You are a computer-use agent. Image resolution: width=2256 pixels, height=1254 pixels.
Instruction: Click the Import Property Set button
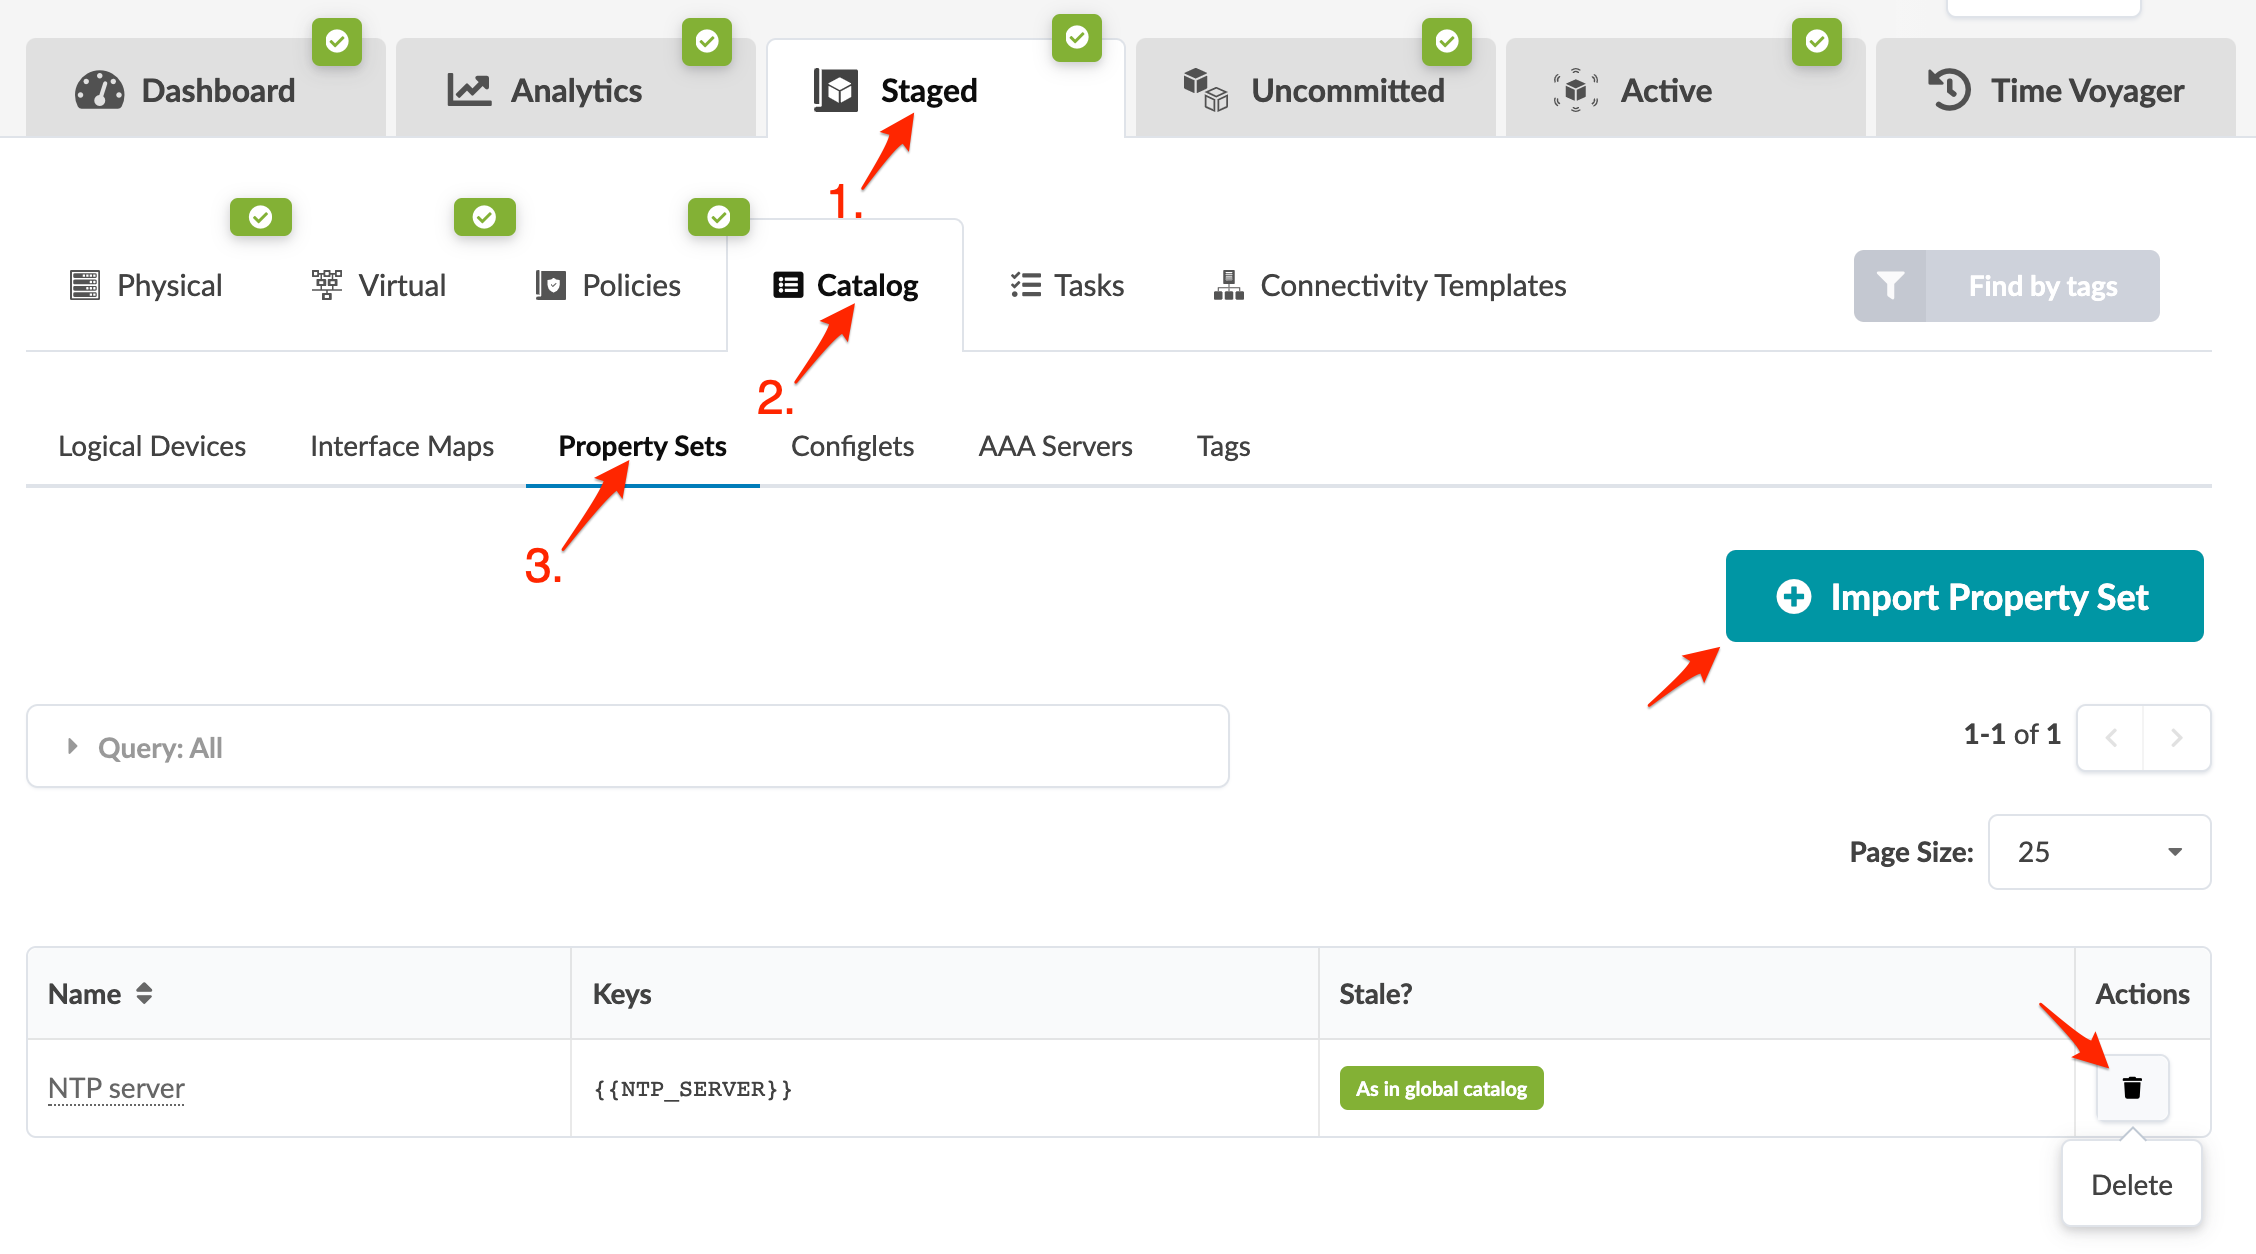[1964, 597]
